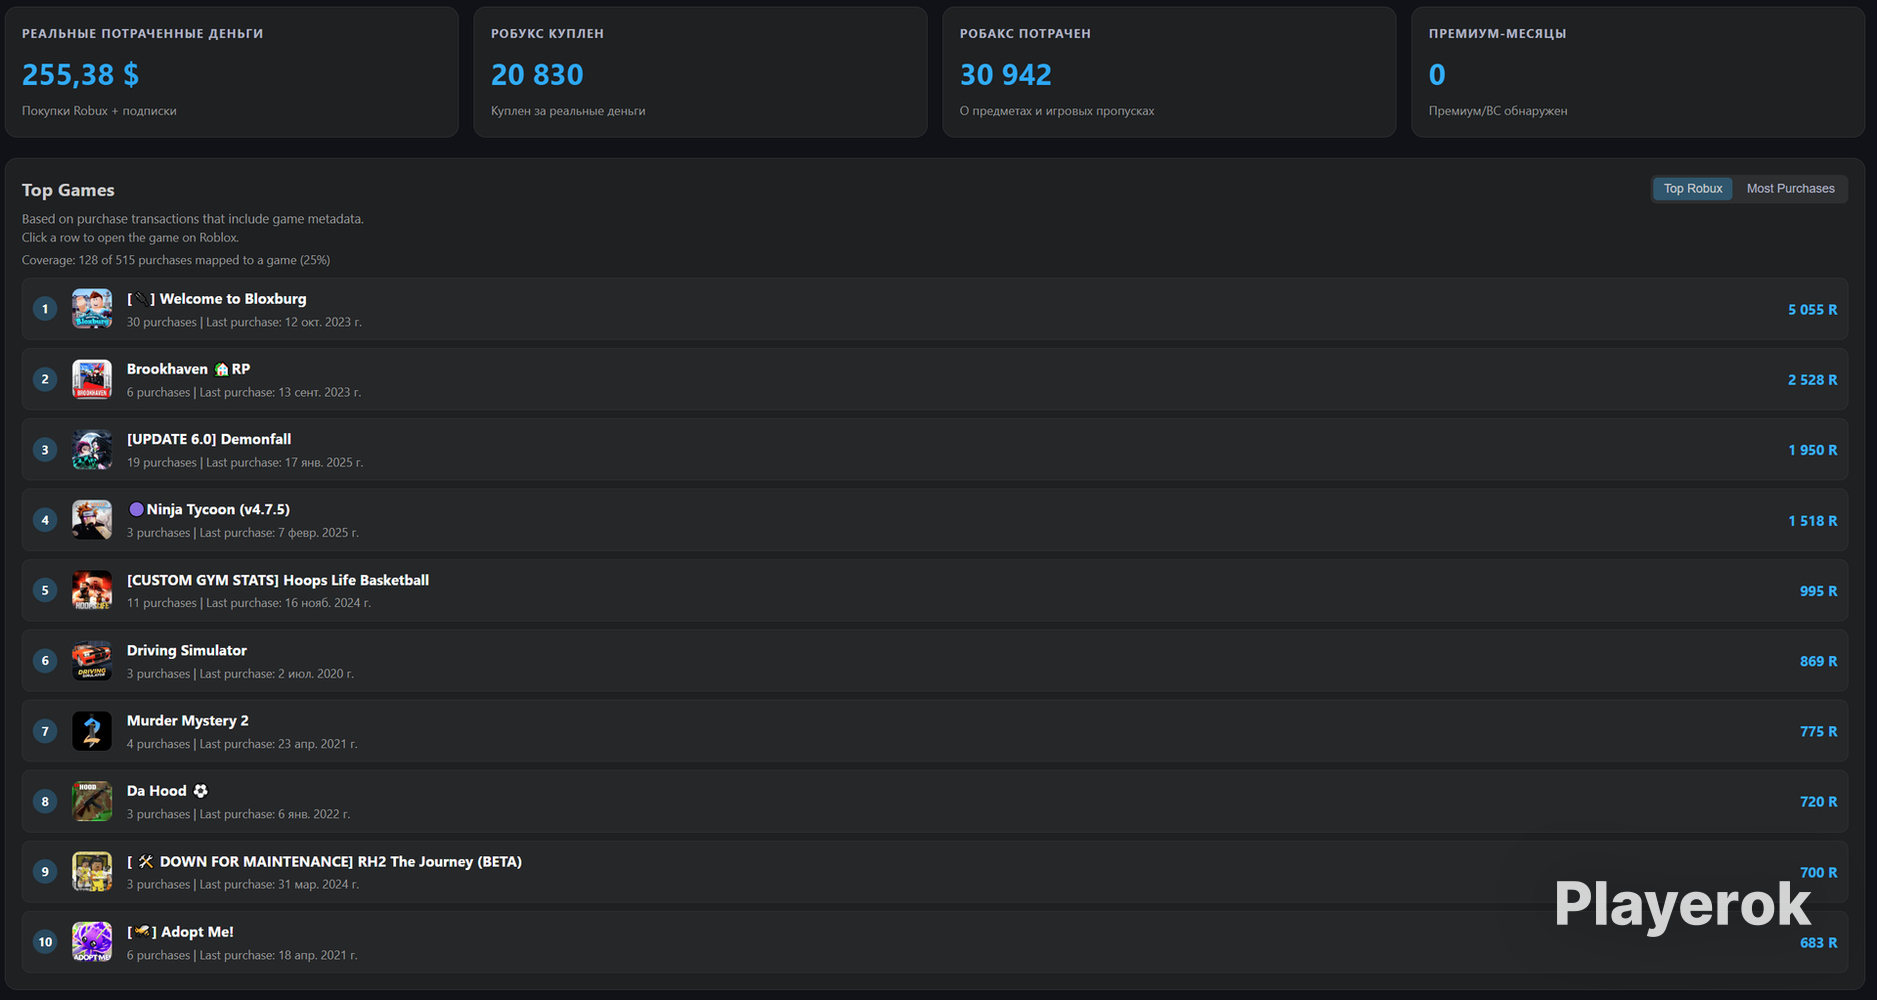Click the 869 R amount for Driving Simulator

pyautogui.click(x=1818, y=661)
